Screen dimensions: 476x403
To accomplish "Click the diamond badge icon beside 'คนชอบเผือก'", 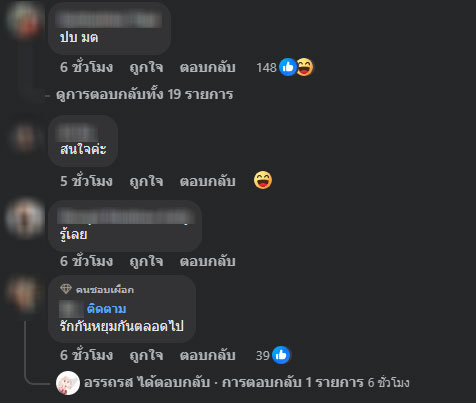I will point(66,289).
